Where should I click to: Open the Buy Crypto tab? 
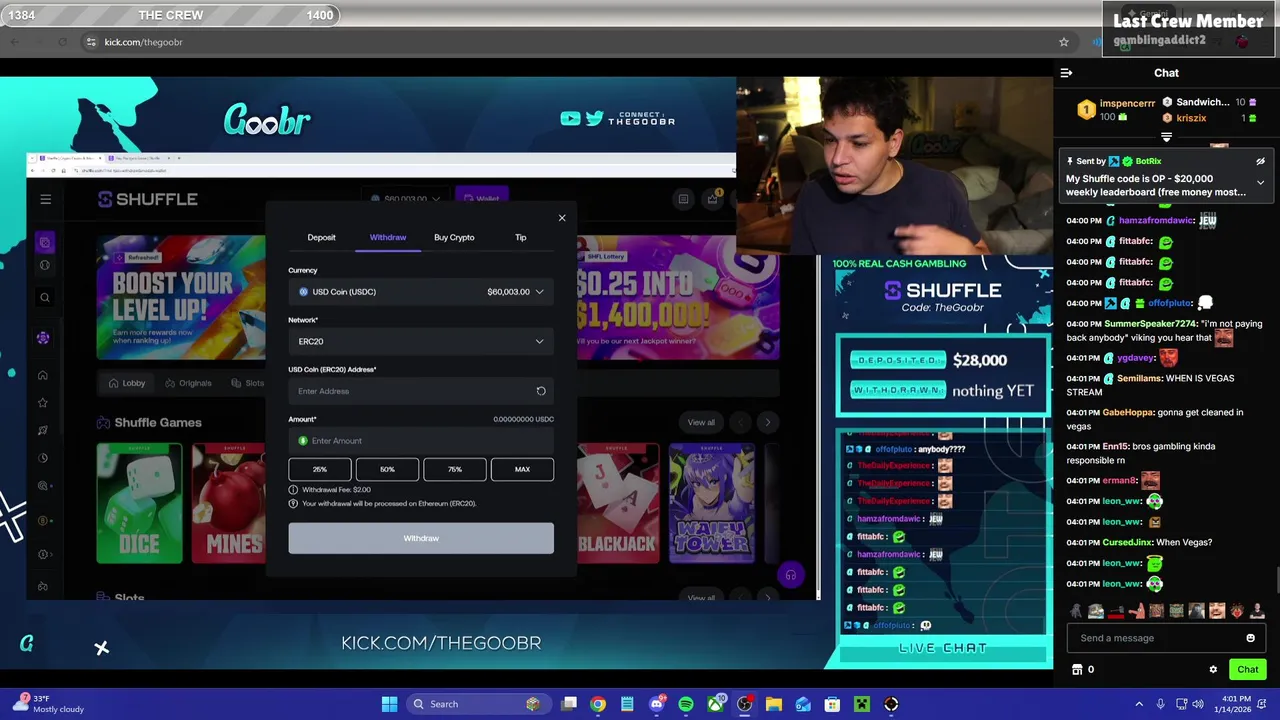[454, 237]
